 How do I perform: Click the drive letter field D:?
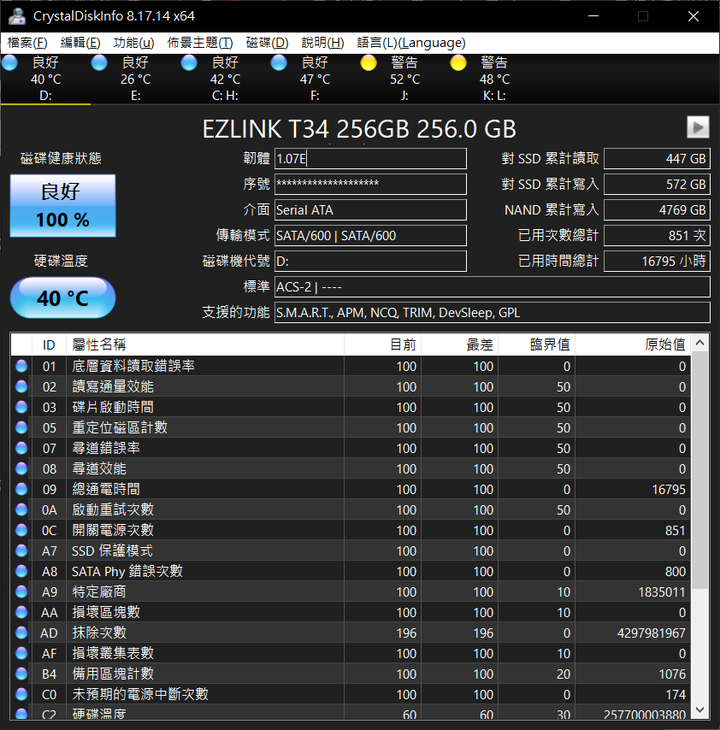tap(370, 261)
